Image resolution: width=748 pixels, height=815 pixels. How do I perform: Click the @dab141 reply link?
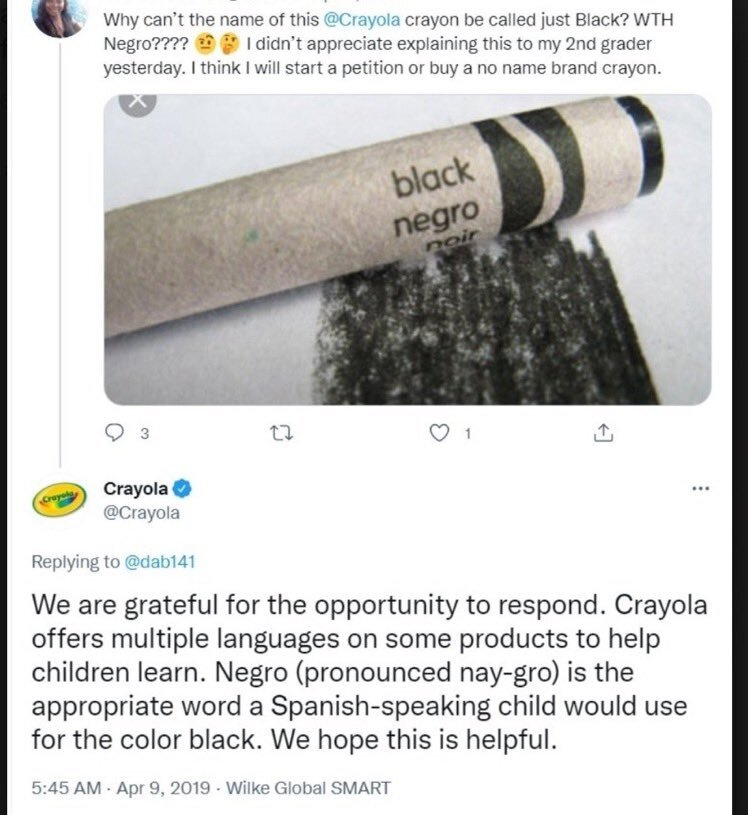(x=159, y=562)
